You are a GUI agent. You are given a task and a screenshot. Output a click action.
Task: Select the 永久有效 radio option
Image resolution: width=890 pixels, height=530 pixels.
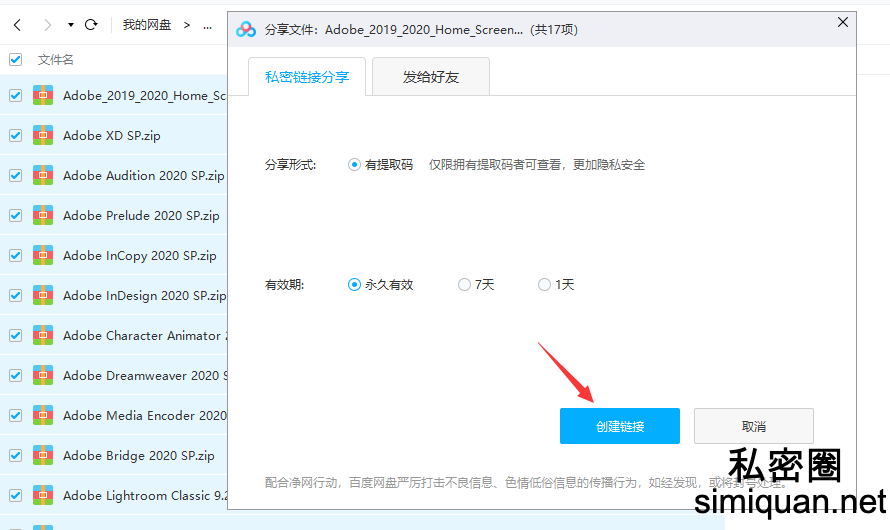354,285
